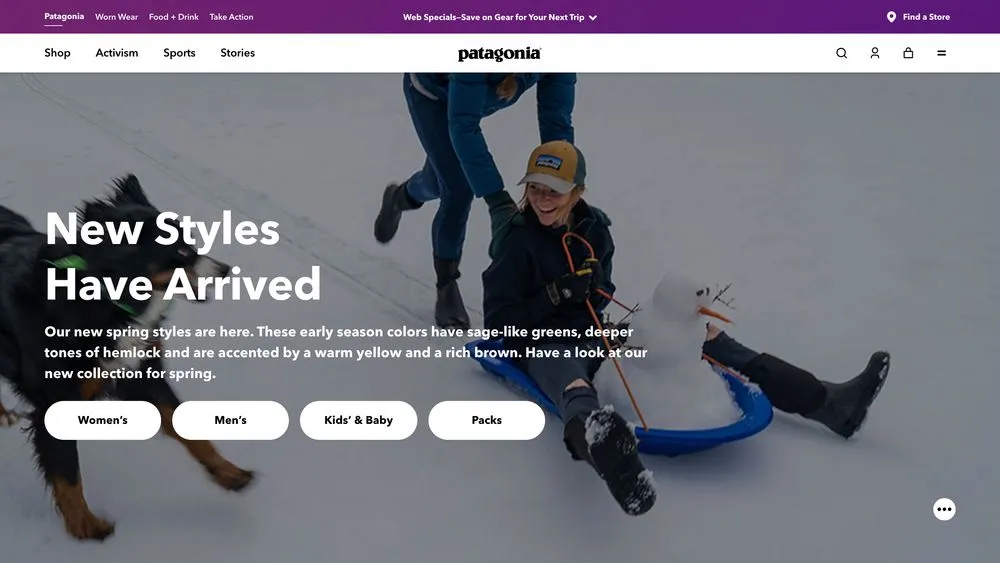
Task: Open the shopping bag icon
Action: (908, 53)
